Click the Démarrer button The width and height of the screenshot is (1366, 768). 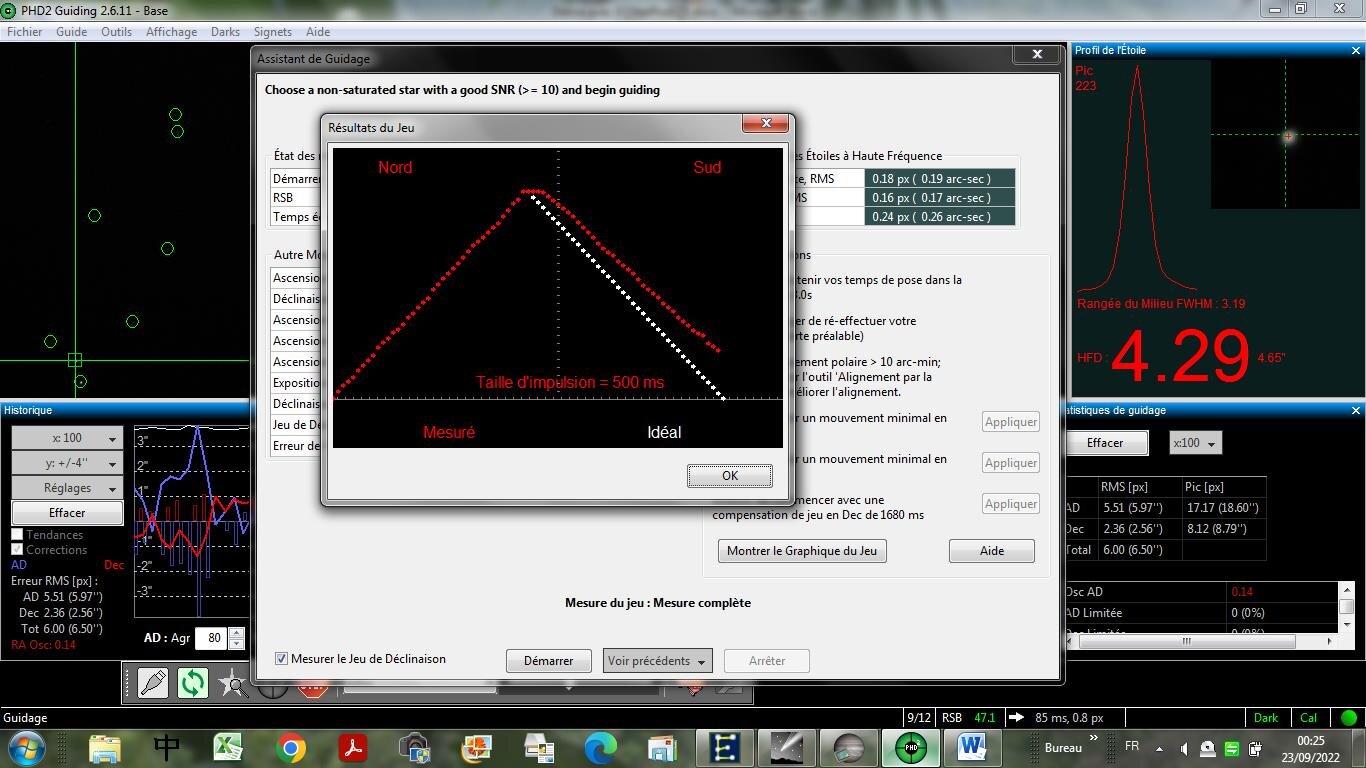549,661
